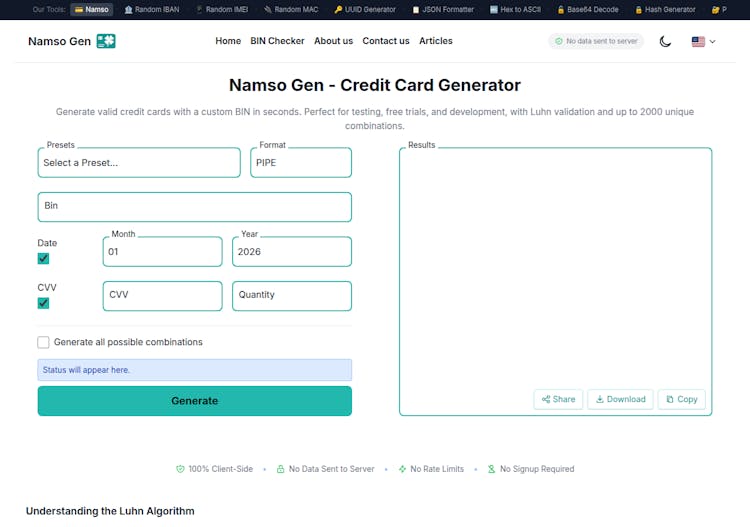Click the Namso Gen logo icon
The height and width of the screenshot is (527, 750).
[x=106, y=41]
